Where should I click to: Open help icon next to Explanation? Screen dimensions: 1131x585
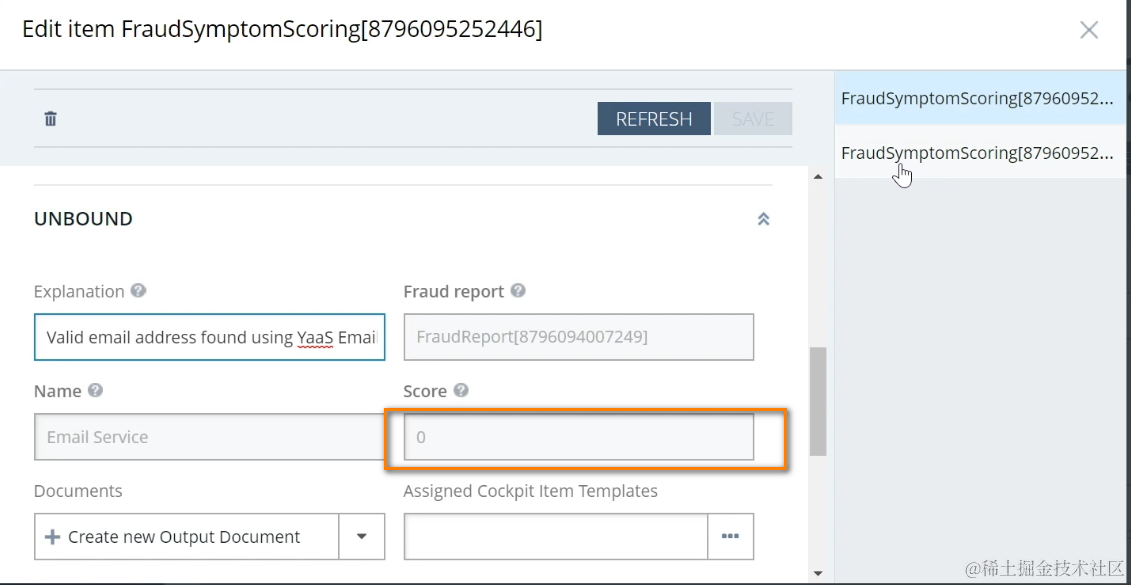click(138, 291)
